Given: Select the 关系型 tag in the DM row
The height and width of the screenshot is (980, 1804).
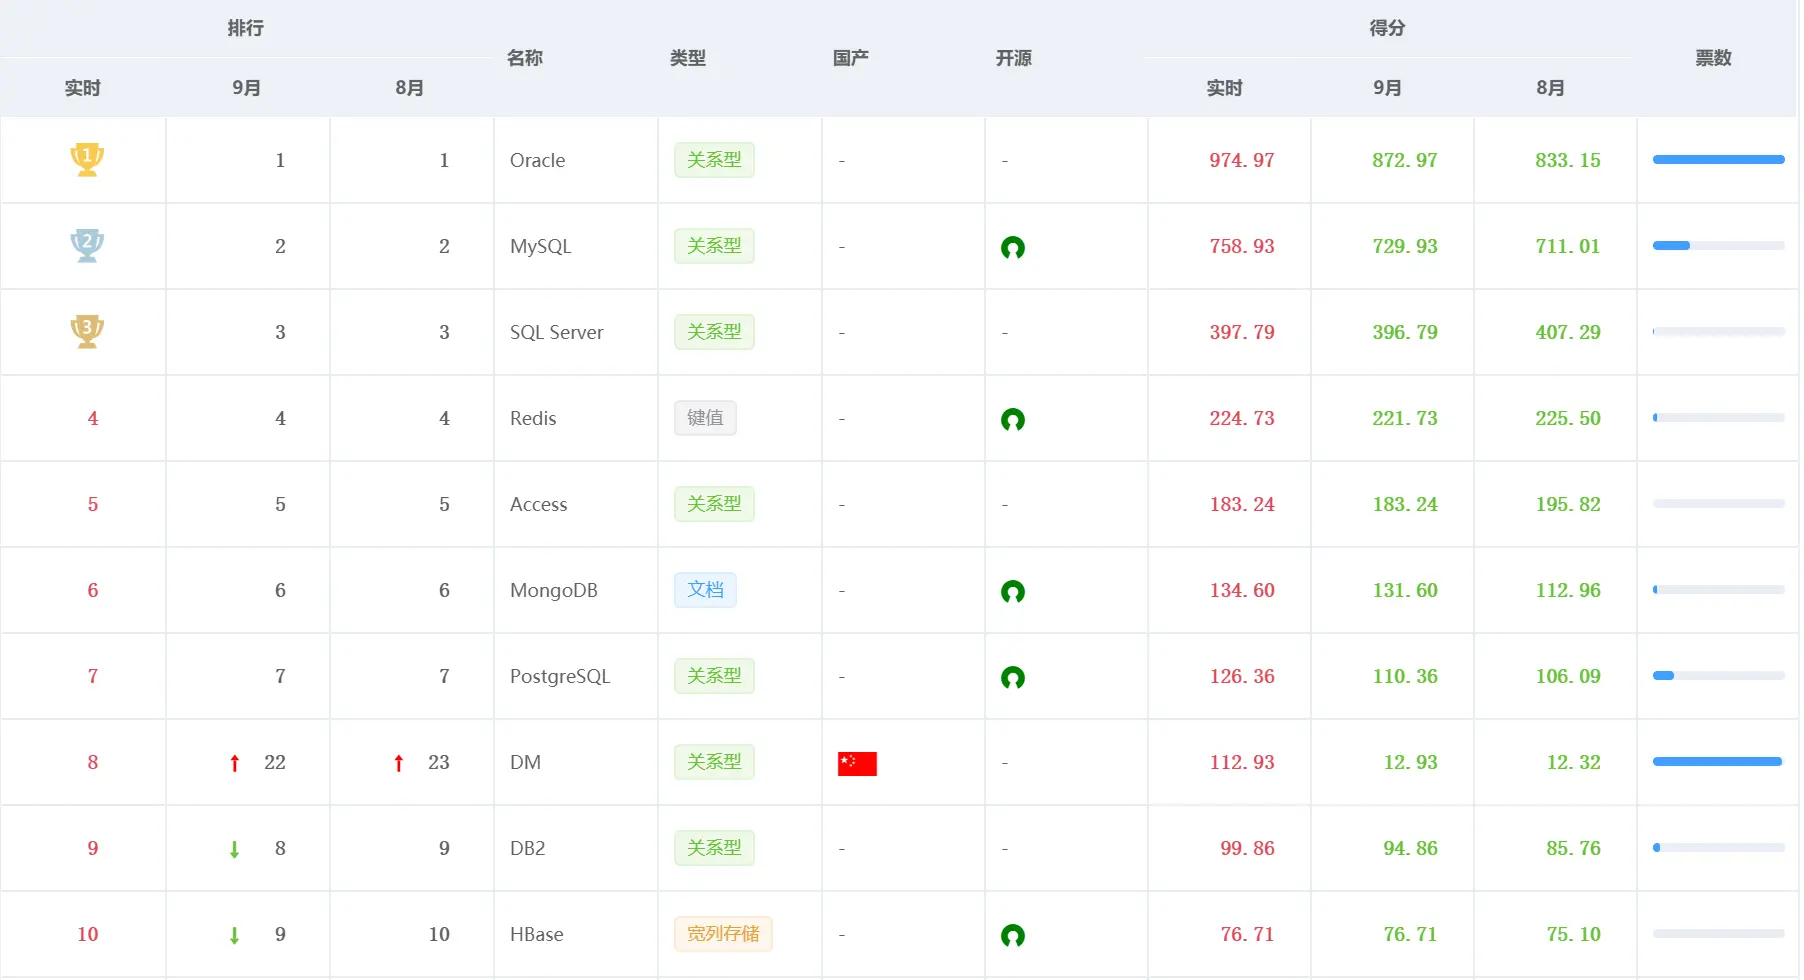Looking at the screenshot, I should point(714,762).
